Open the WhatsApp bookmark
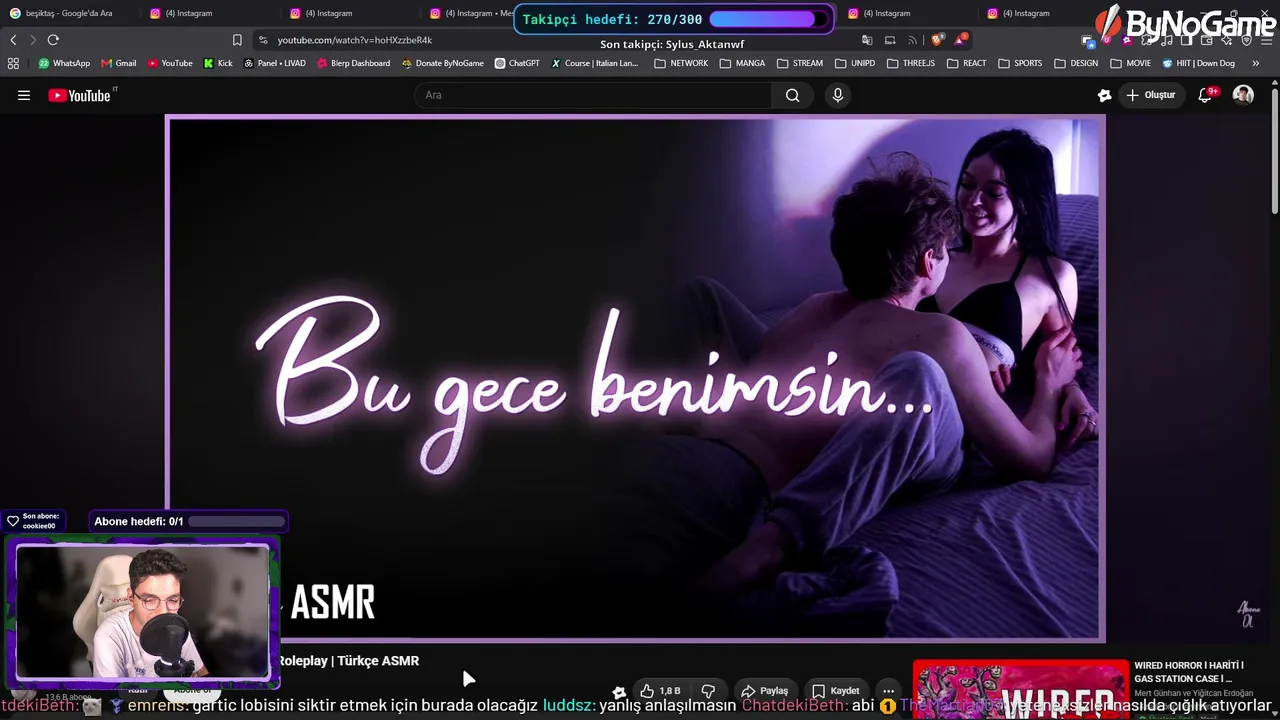Image resolution: width=1280 pixels, height=720 pixels. (x=64, y=63)
